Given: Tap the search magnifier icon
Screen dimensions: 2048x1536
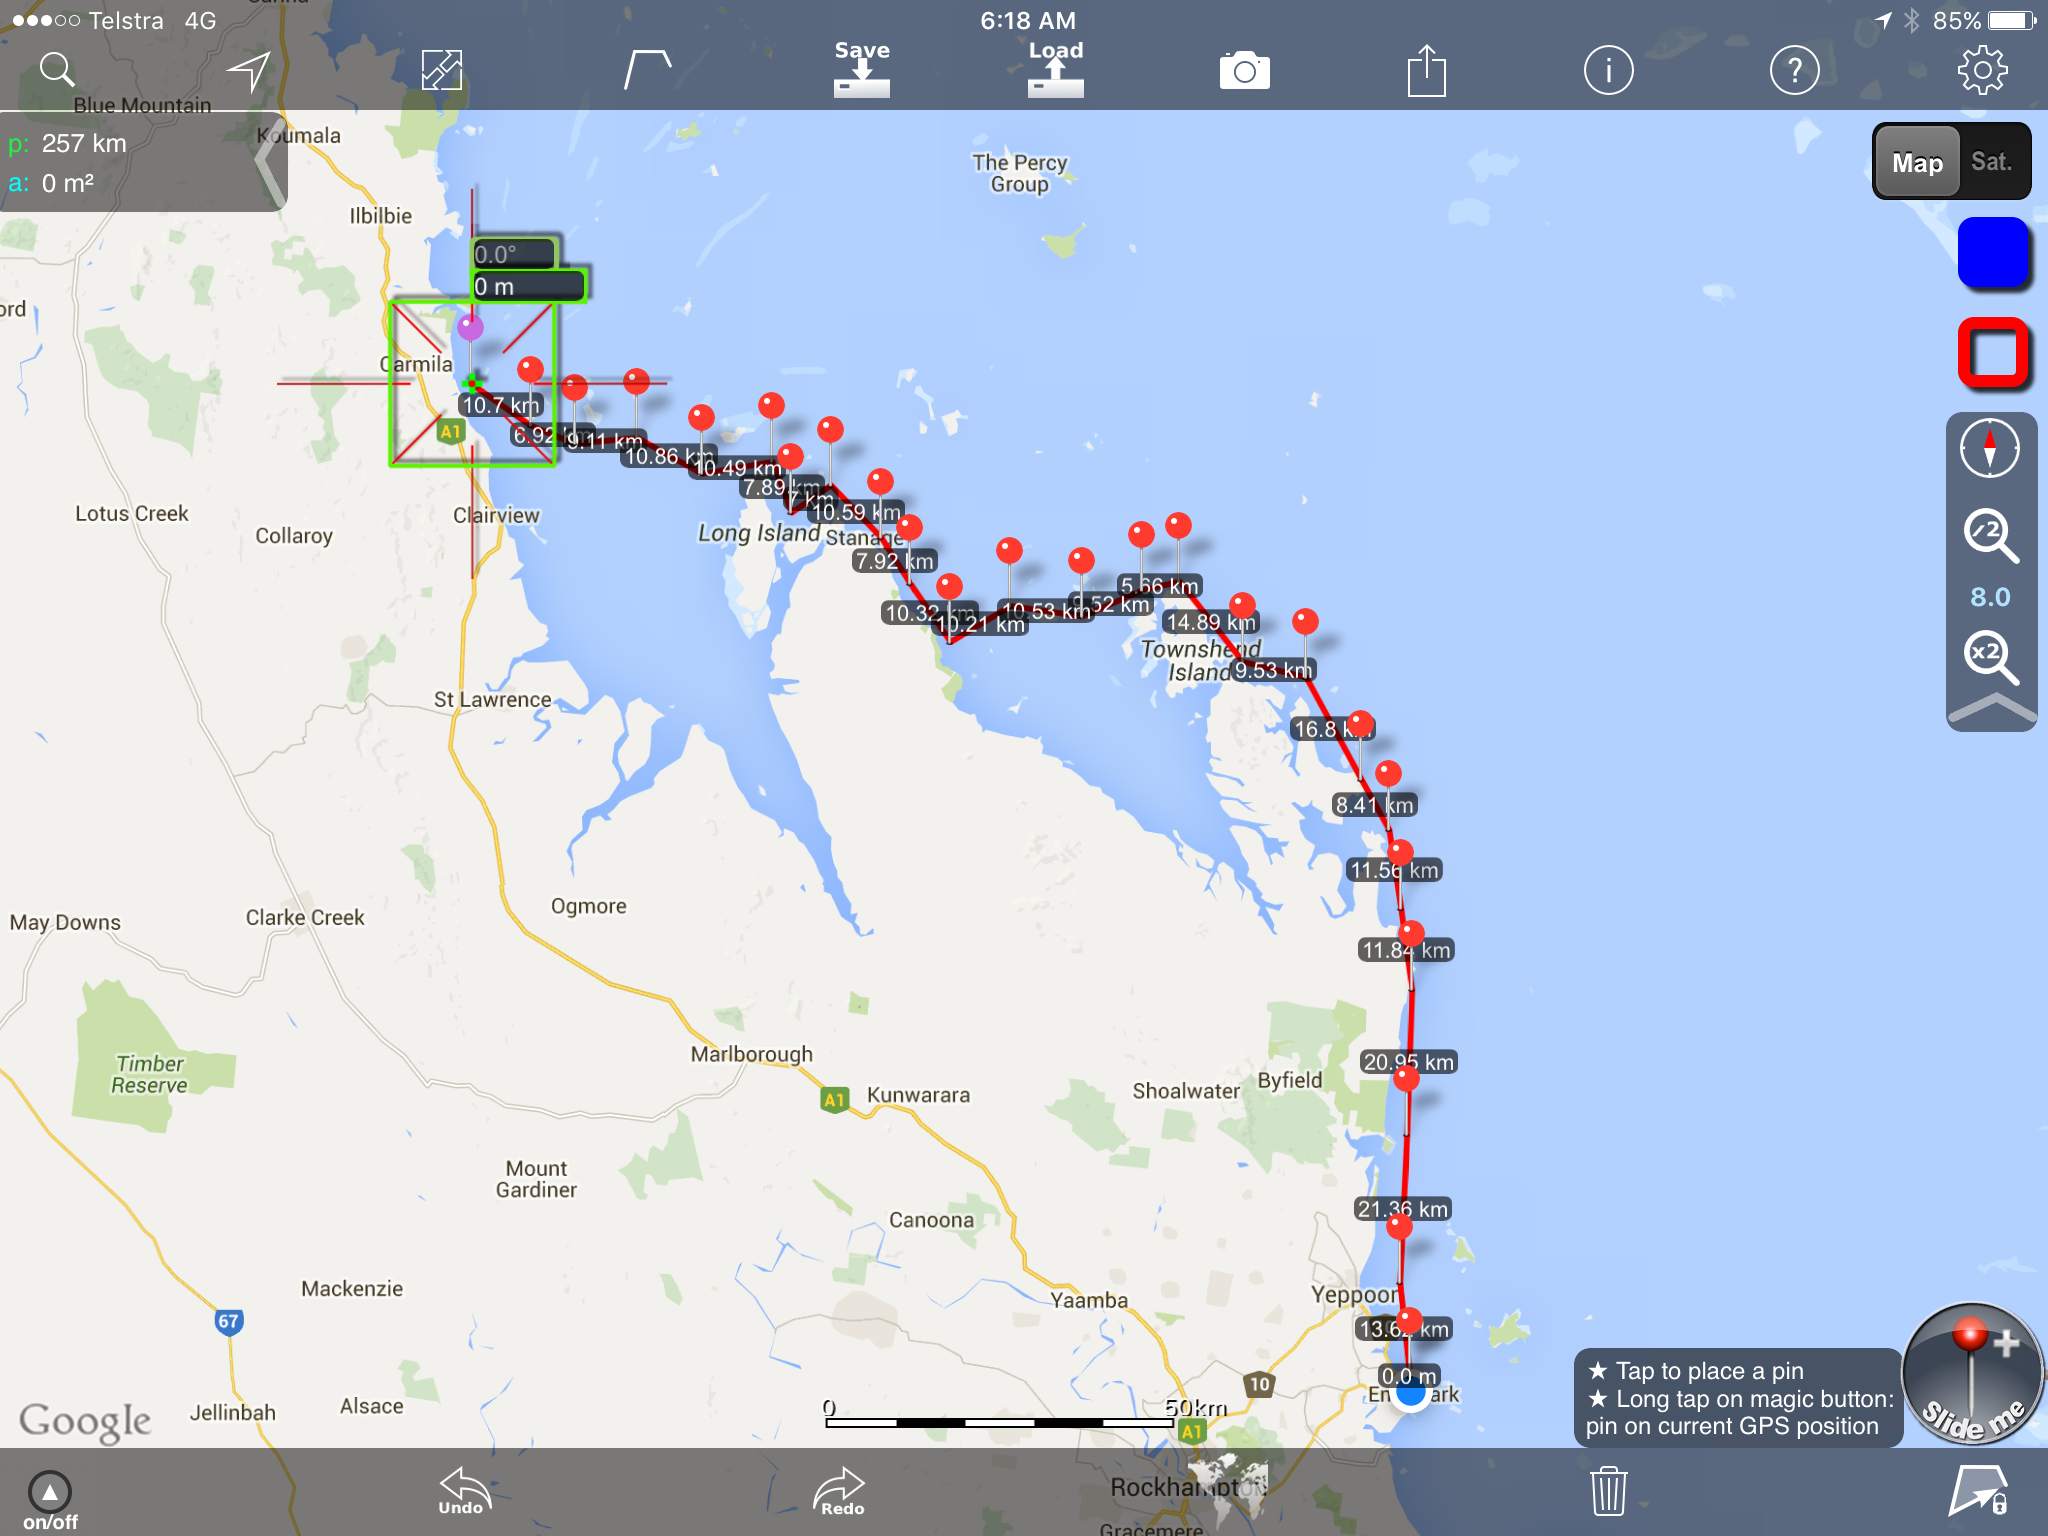Looking at the screenshot, I should (57, 70).
